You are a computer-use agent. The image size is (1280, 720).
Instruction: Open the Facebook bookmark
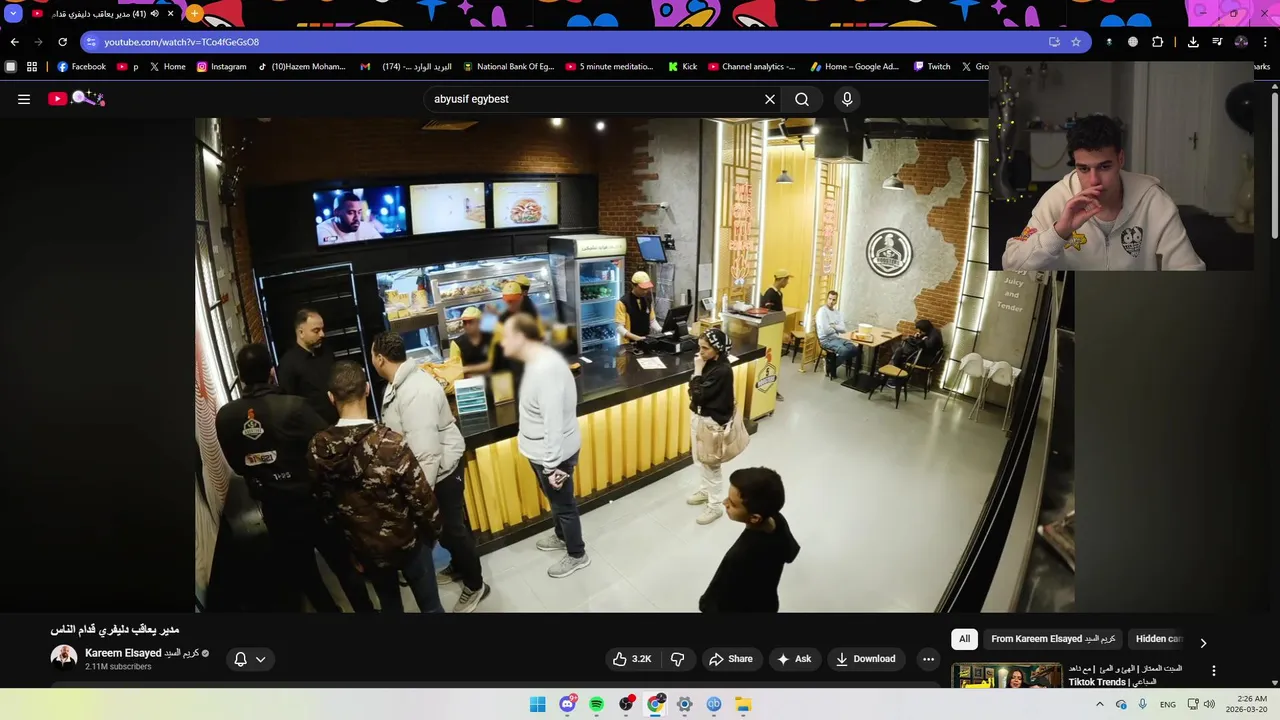pos(81,67)
